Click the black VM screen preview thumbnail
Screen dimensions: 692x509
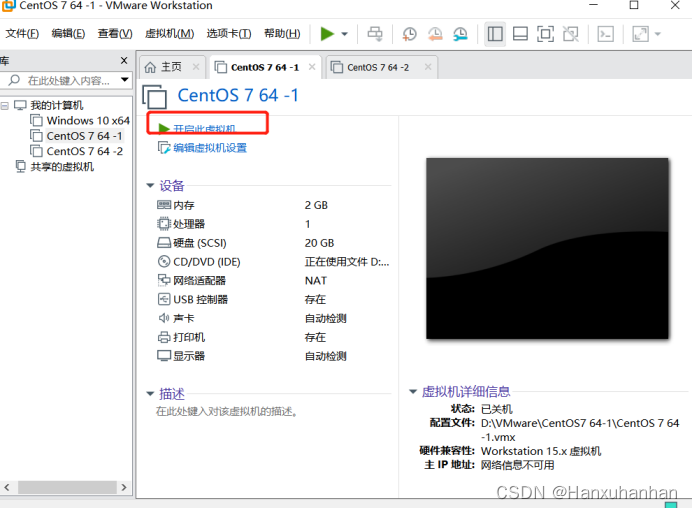point(547,249)
